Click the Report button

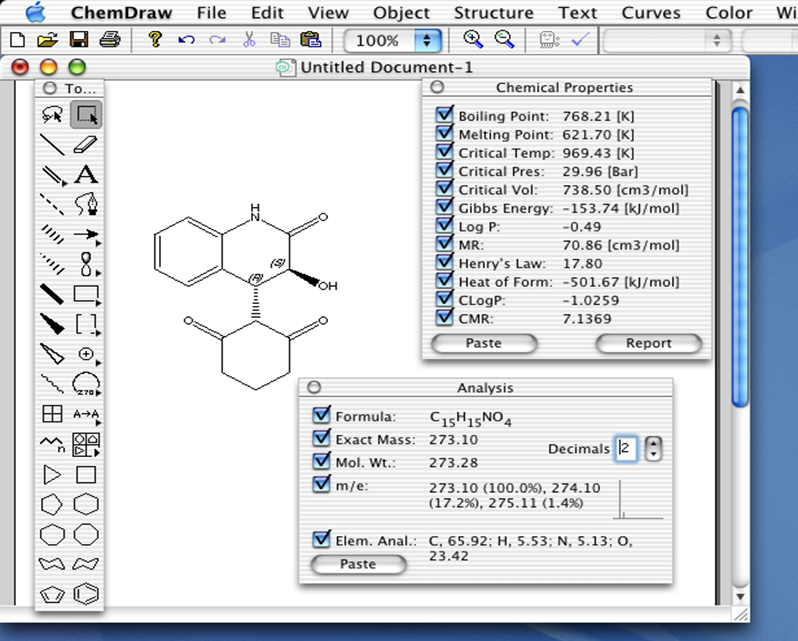coord(648,343)
